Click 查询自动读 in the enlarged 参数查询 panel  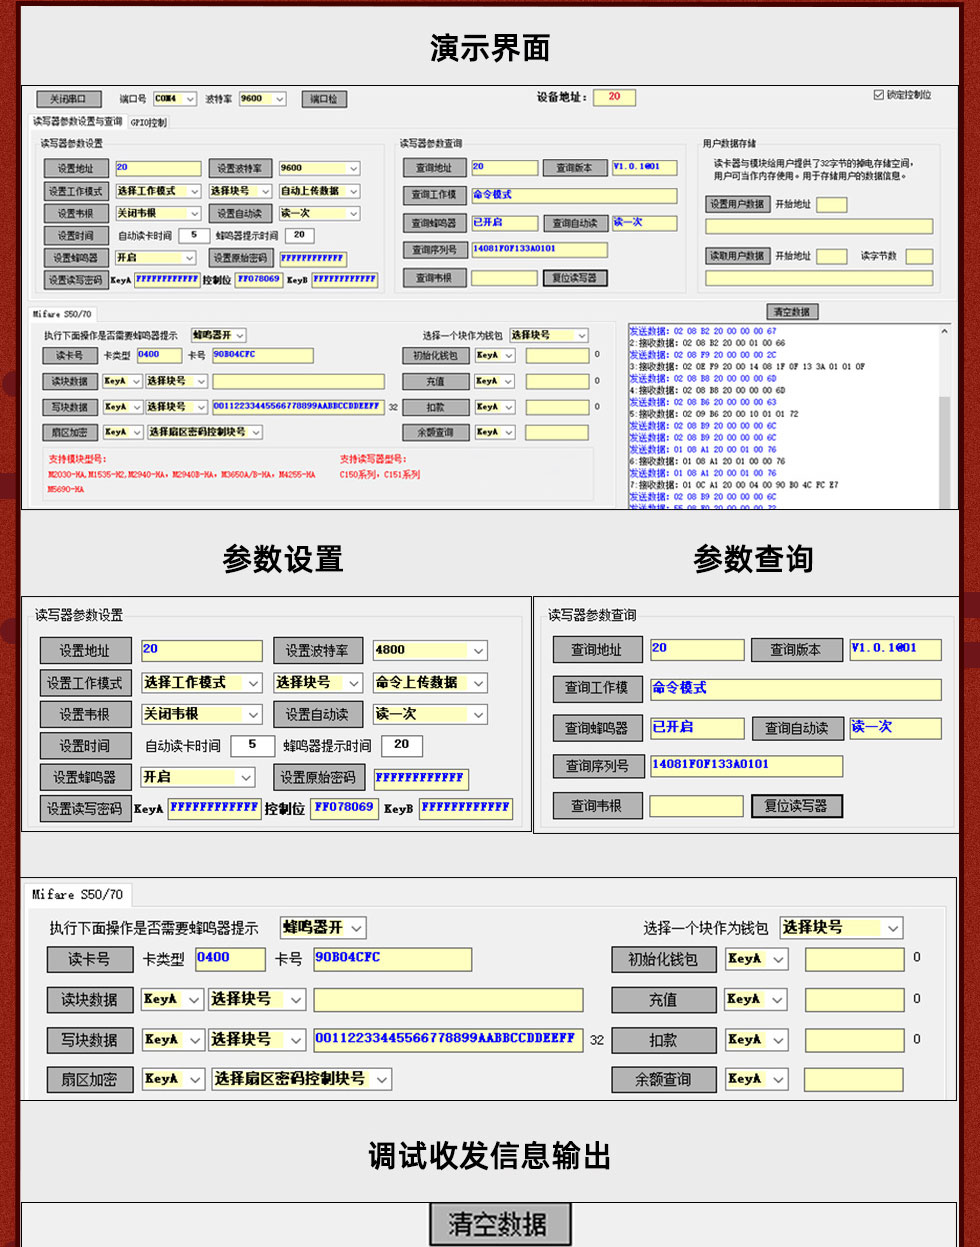(796, 728)
